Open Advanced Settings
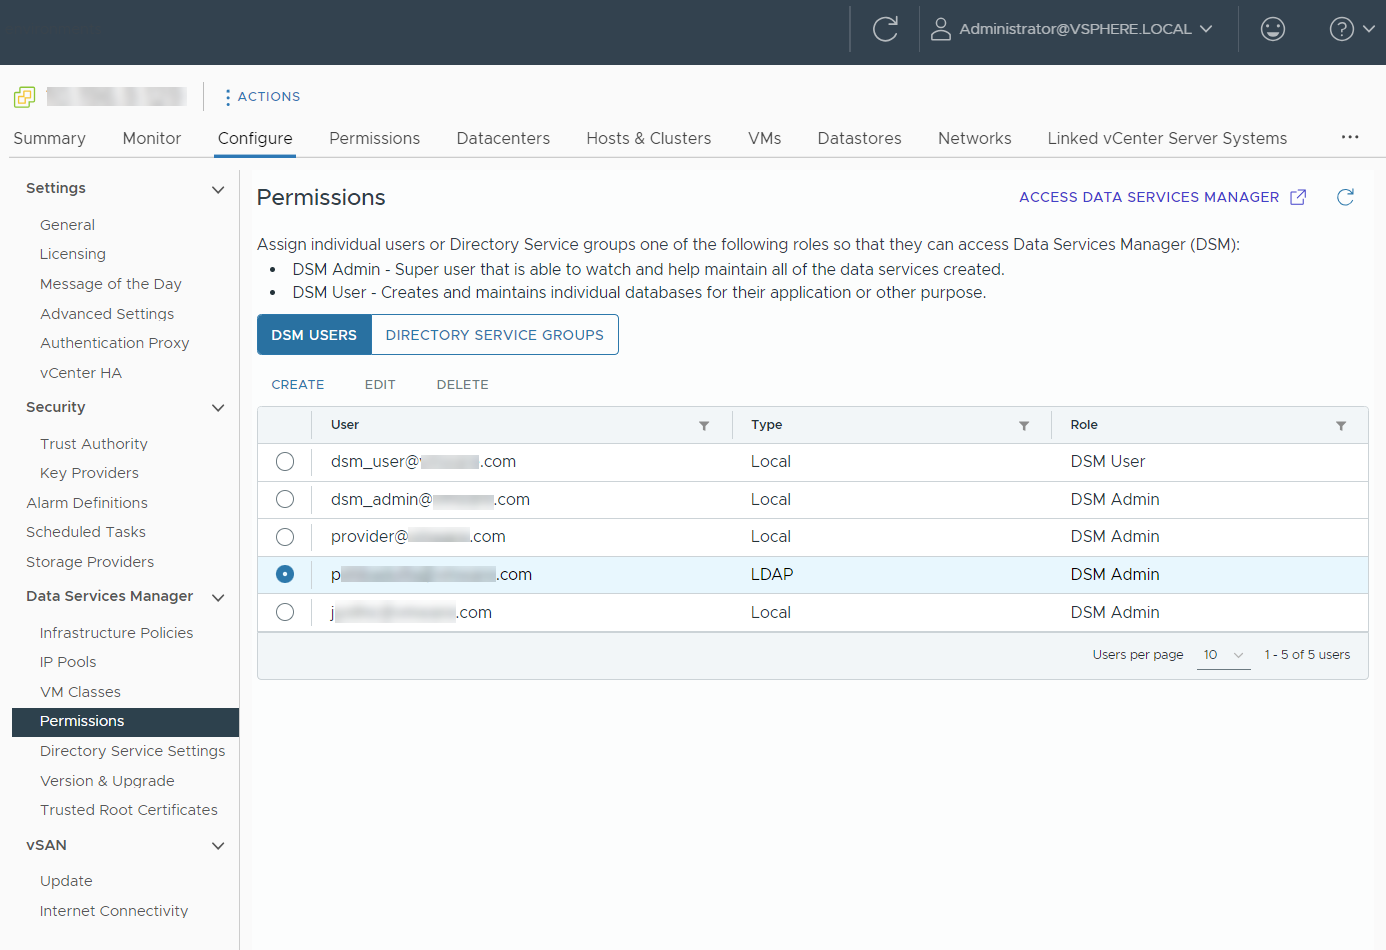 (107, 314)
